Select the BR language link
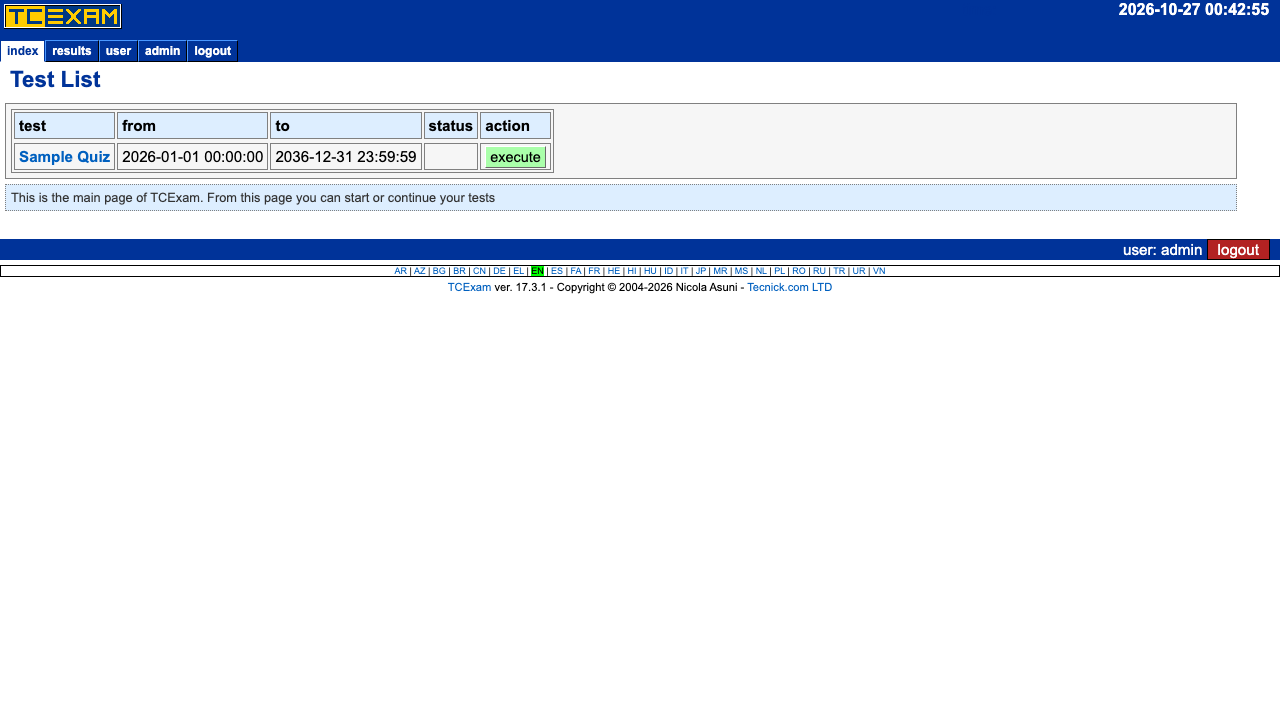 click(x=459, y=271)
